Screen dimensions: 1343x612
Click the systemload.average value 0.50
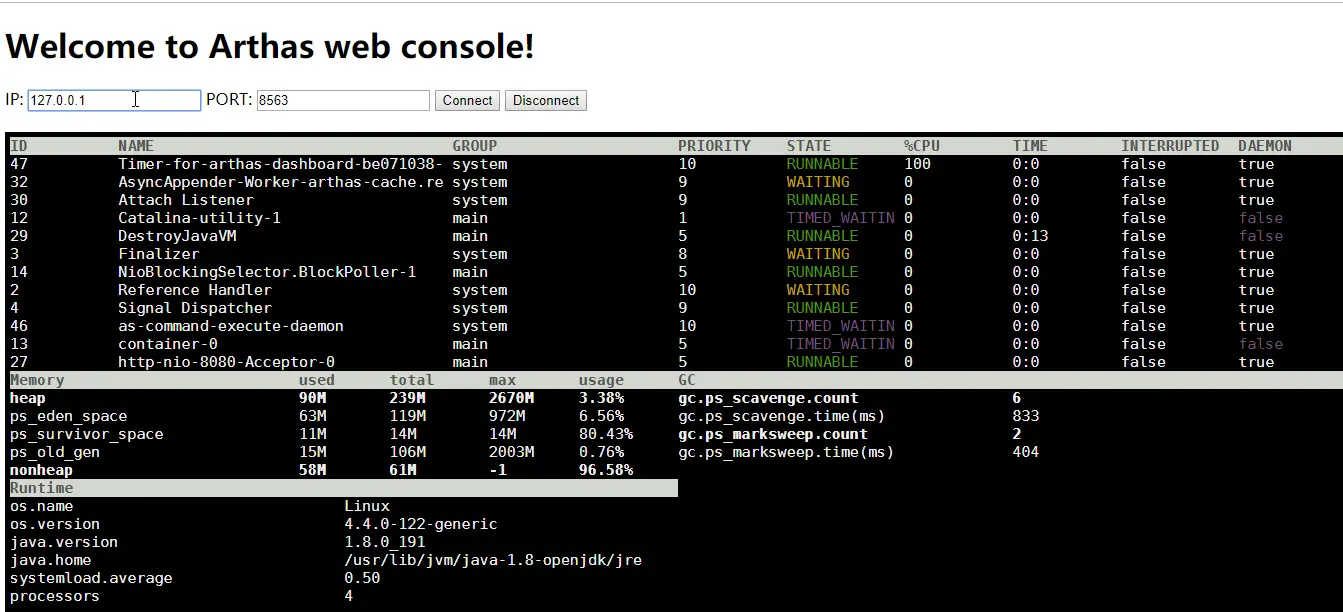[x=362, y=578]
